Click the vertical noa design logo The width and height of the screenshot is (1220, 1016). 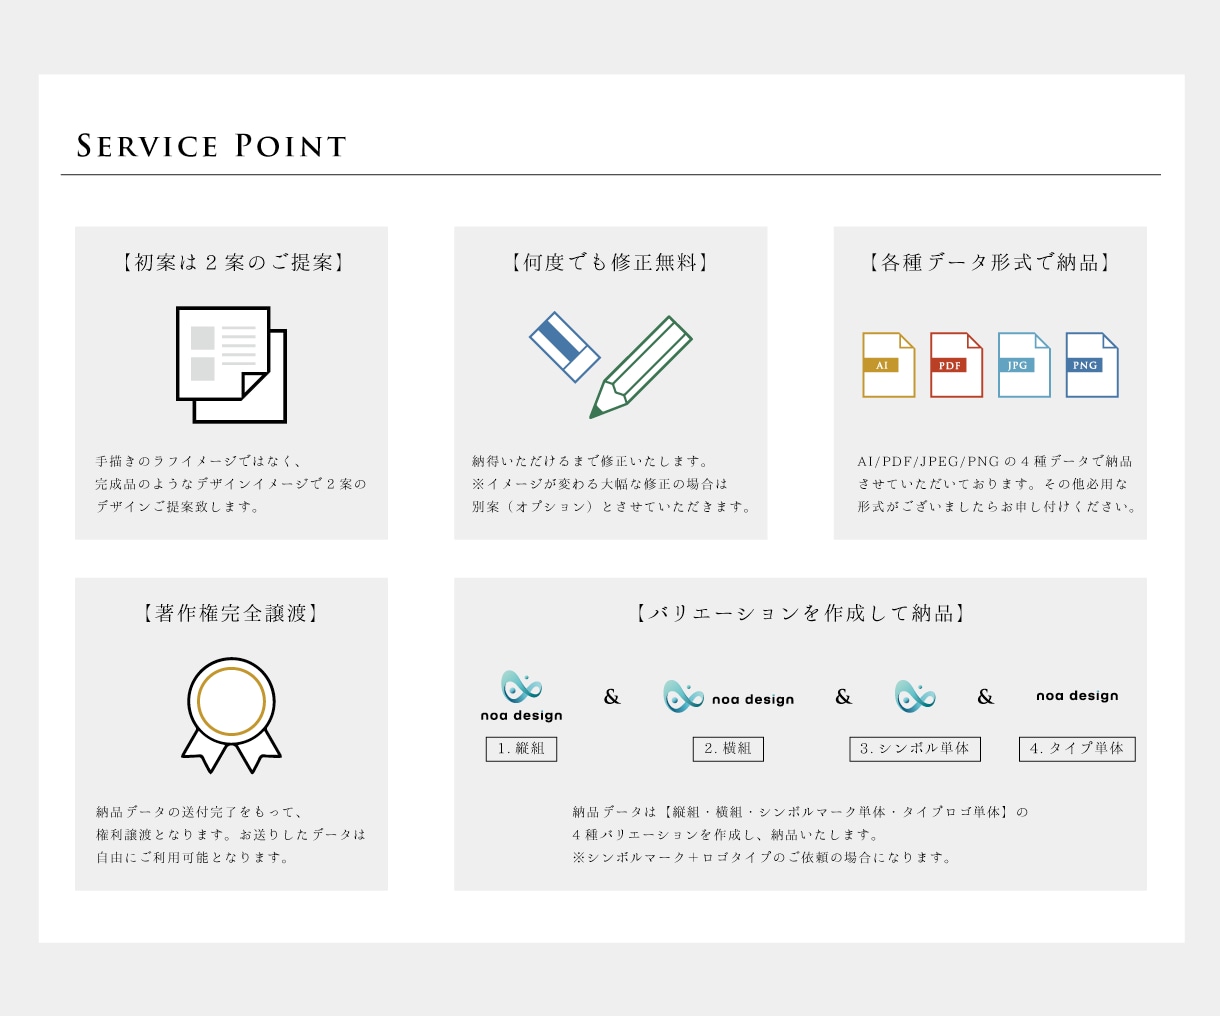[522, 696]
